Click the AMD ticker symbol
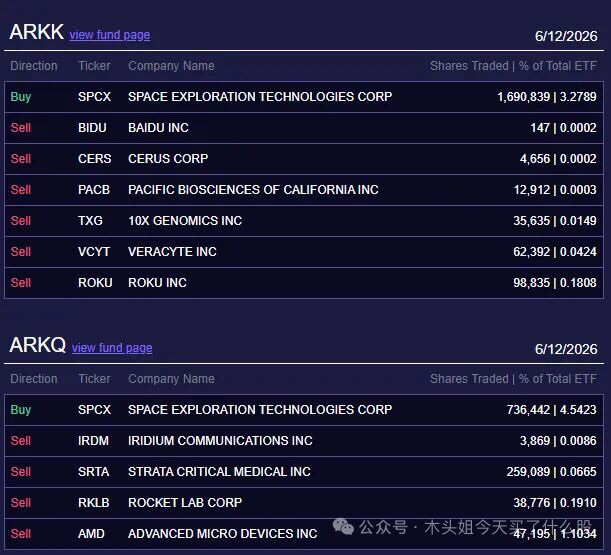 pyautogui.click(x=91, y=534)
